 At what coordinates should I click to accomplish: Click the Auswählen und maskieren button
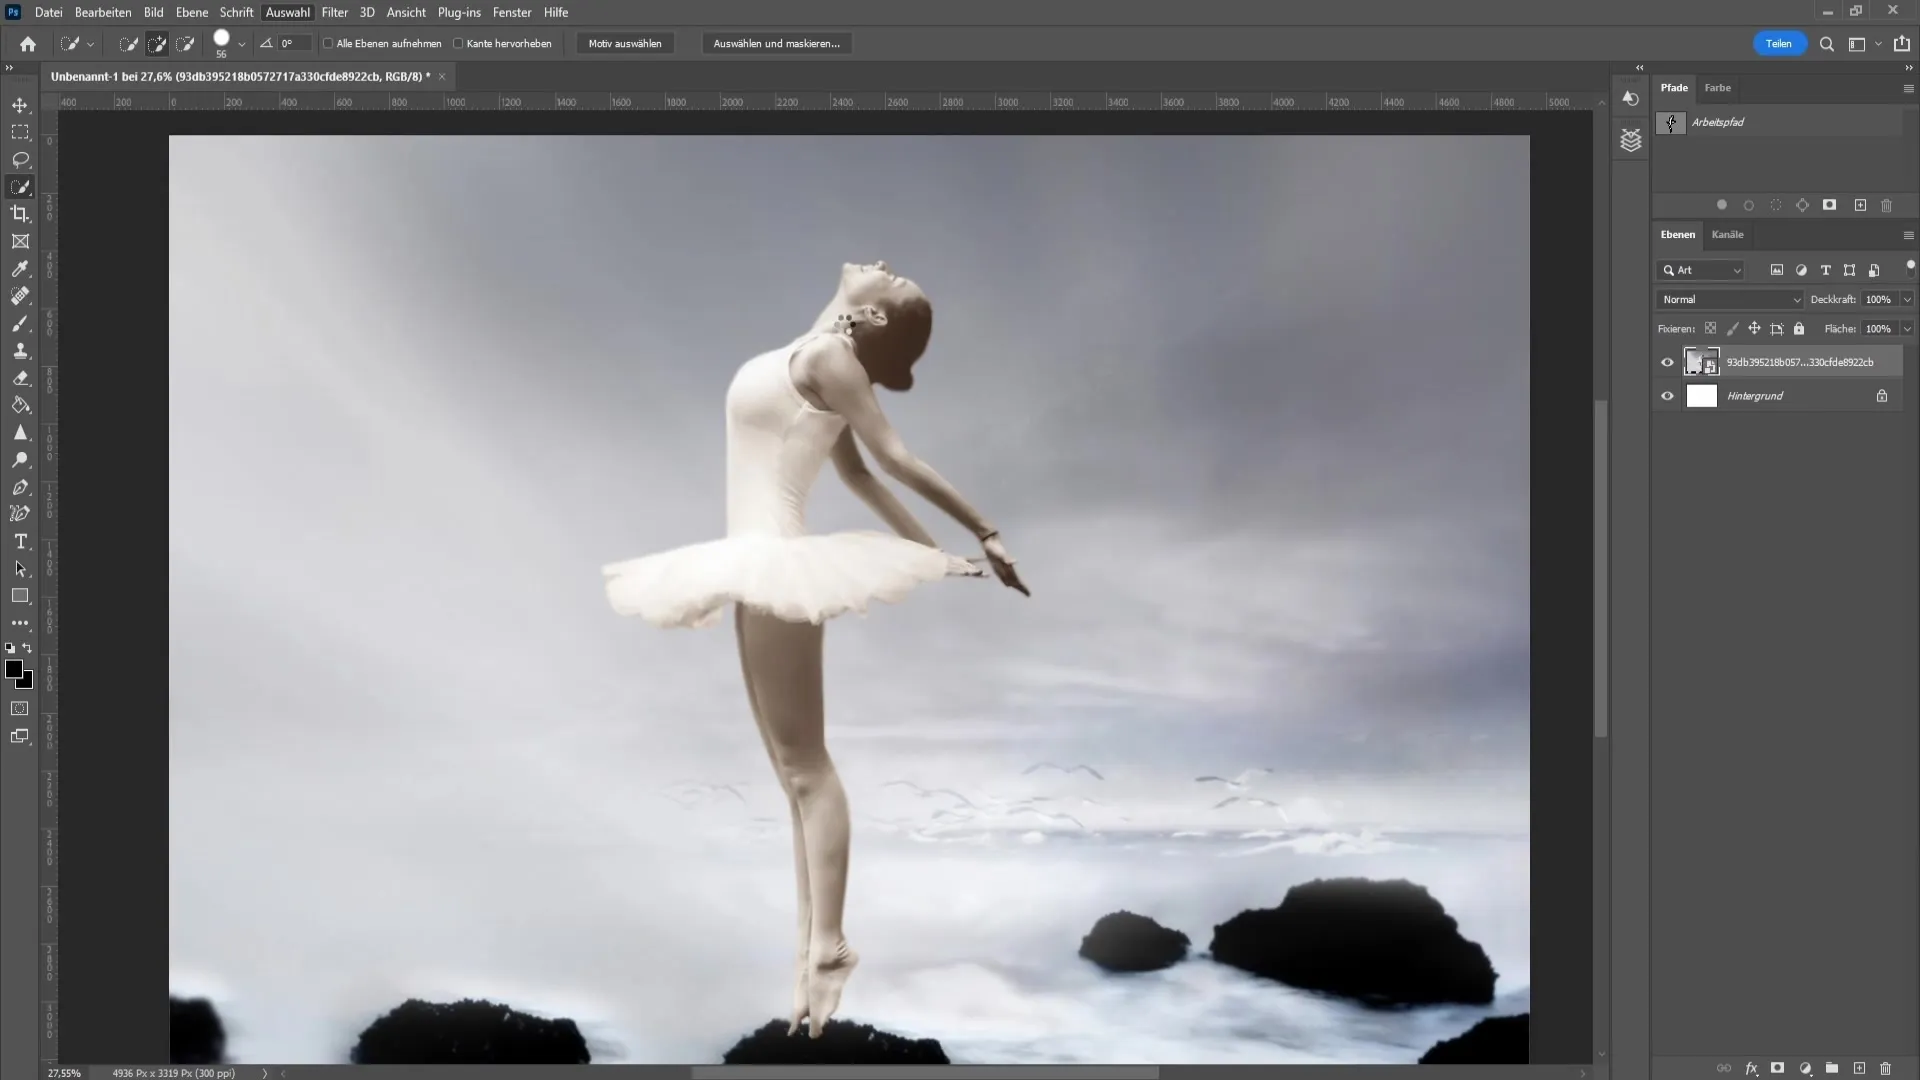(775, 42)
